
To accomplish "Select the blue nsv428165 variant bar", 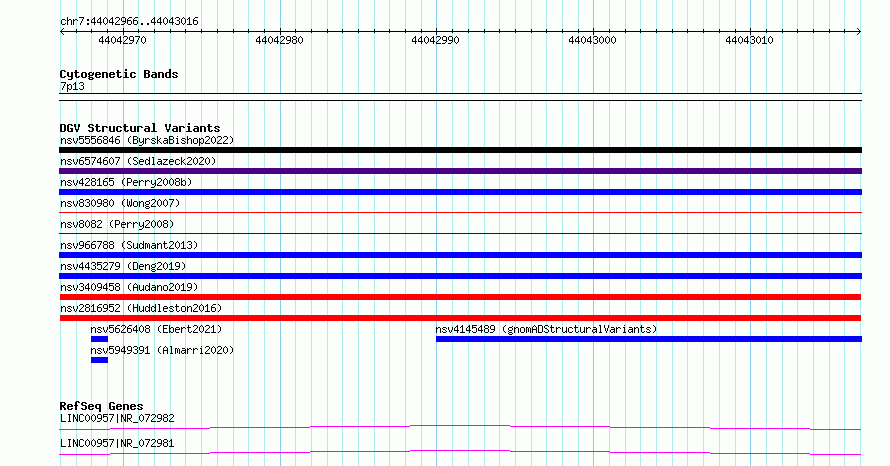I will coord(460,192).
